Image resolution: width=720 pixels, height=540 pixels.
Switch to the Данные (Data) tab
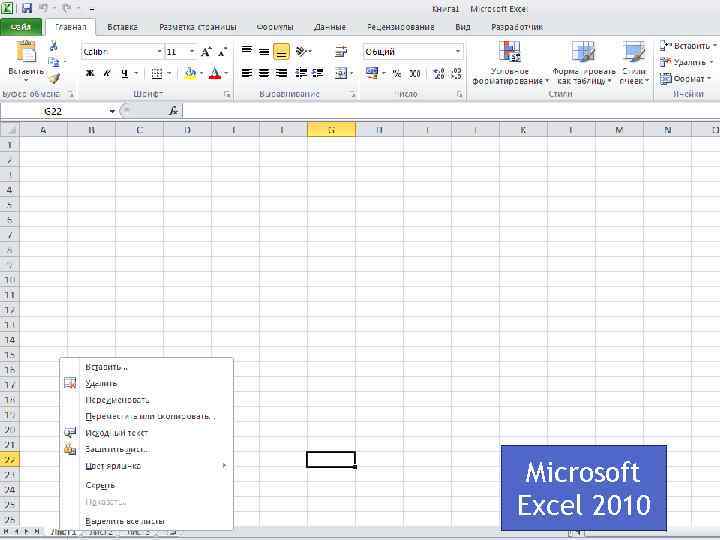pos(330,27)
